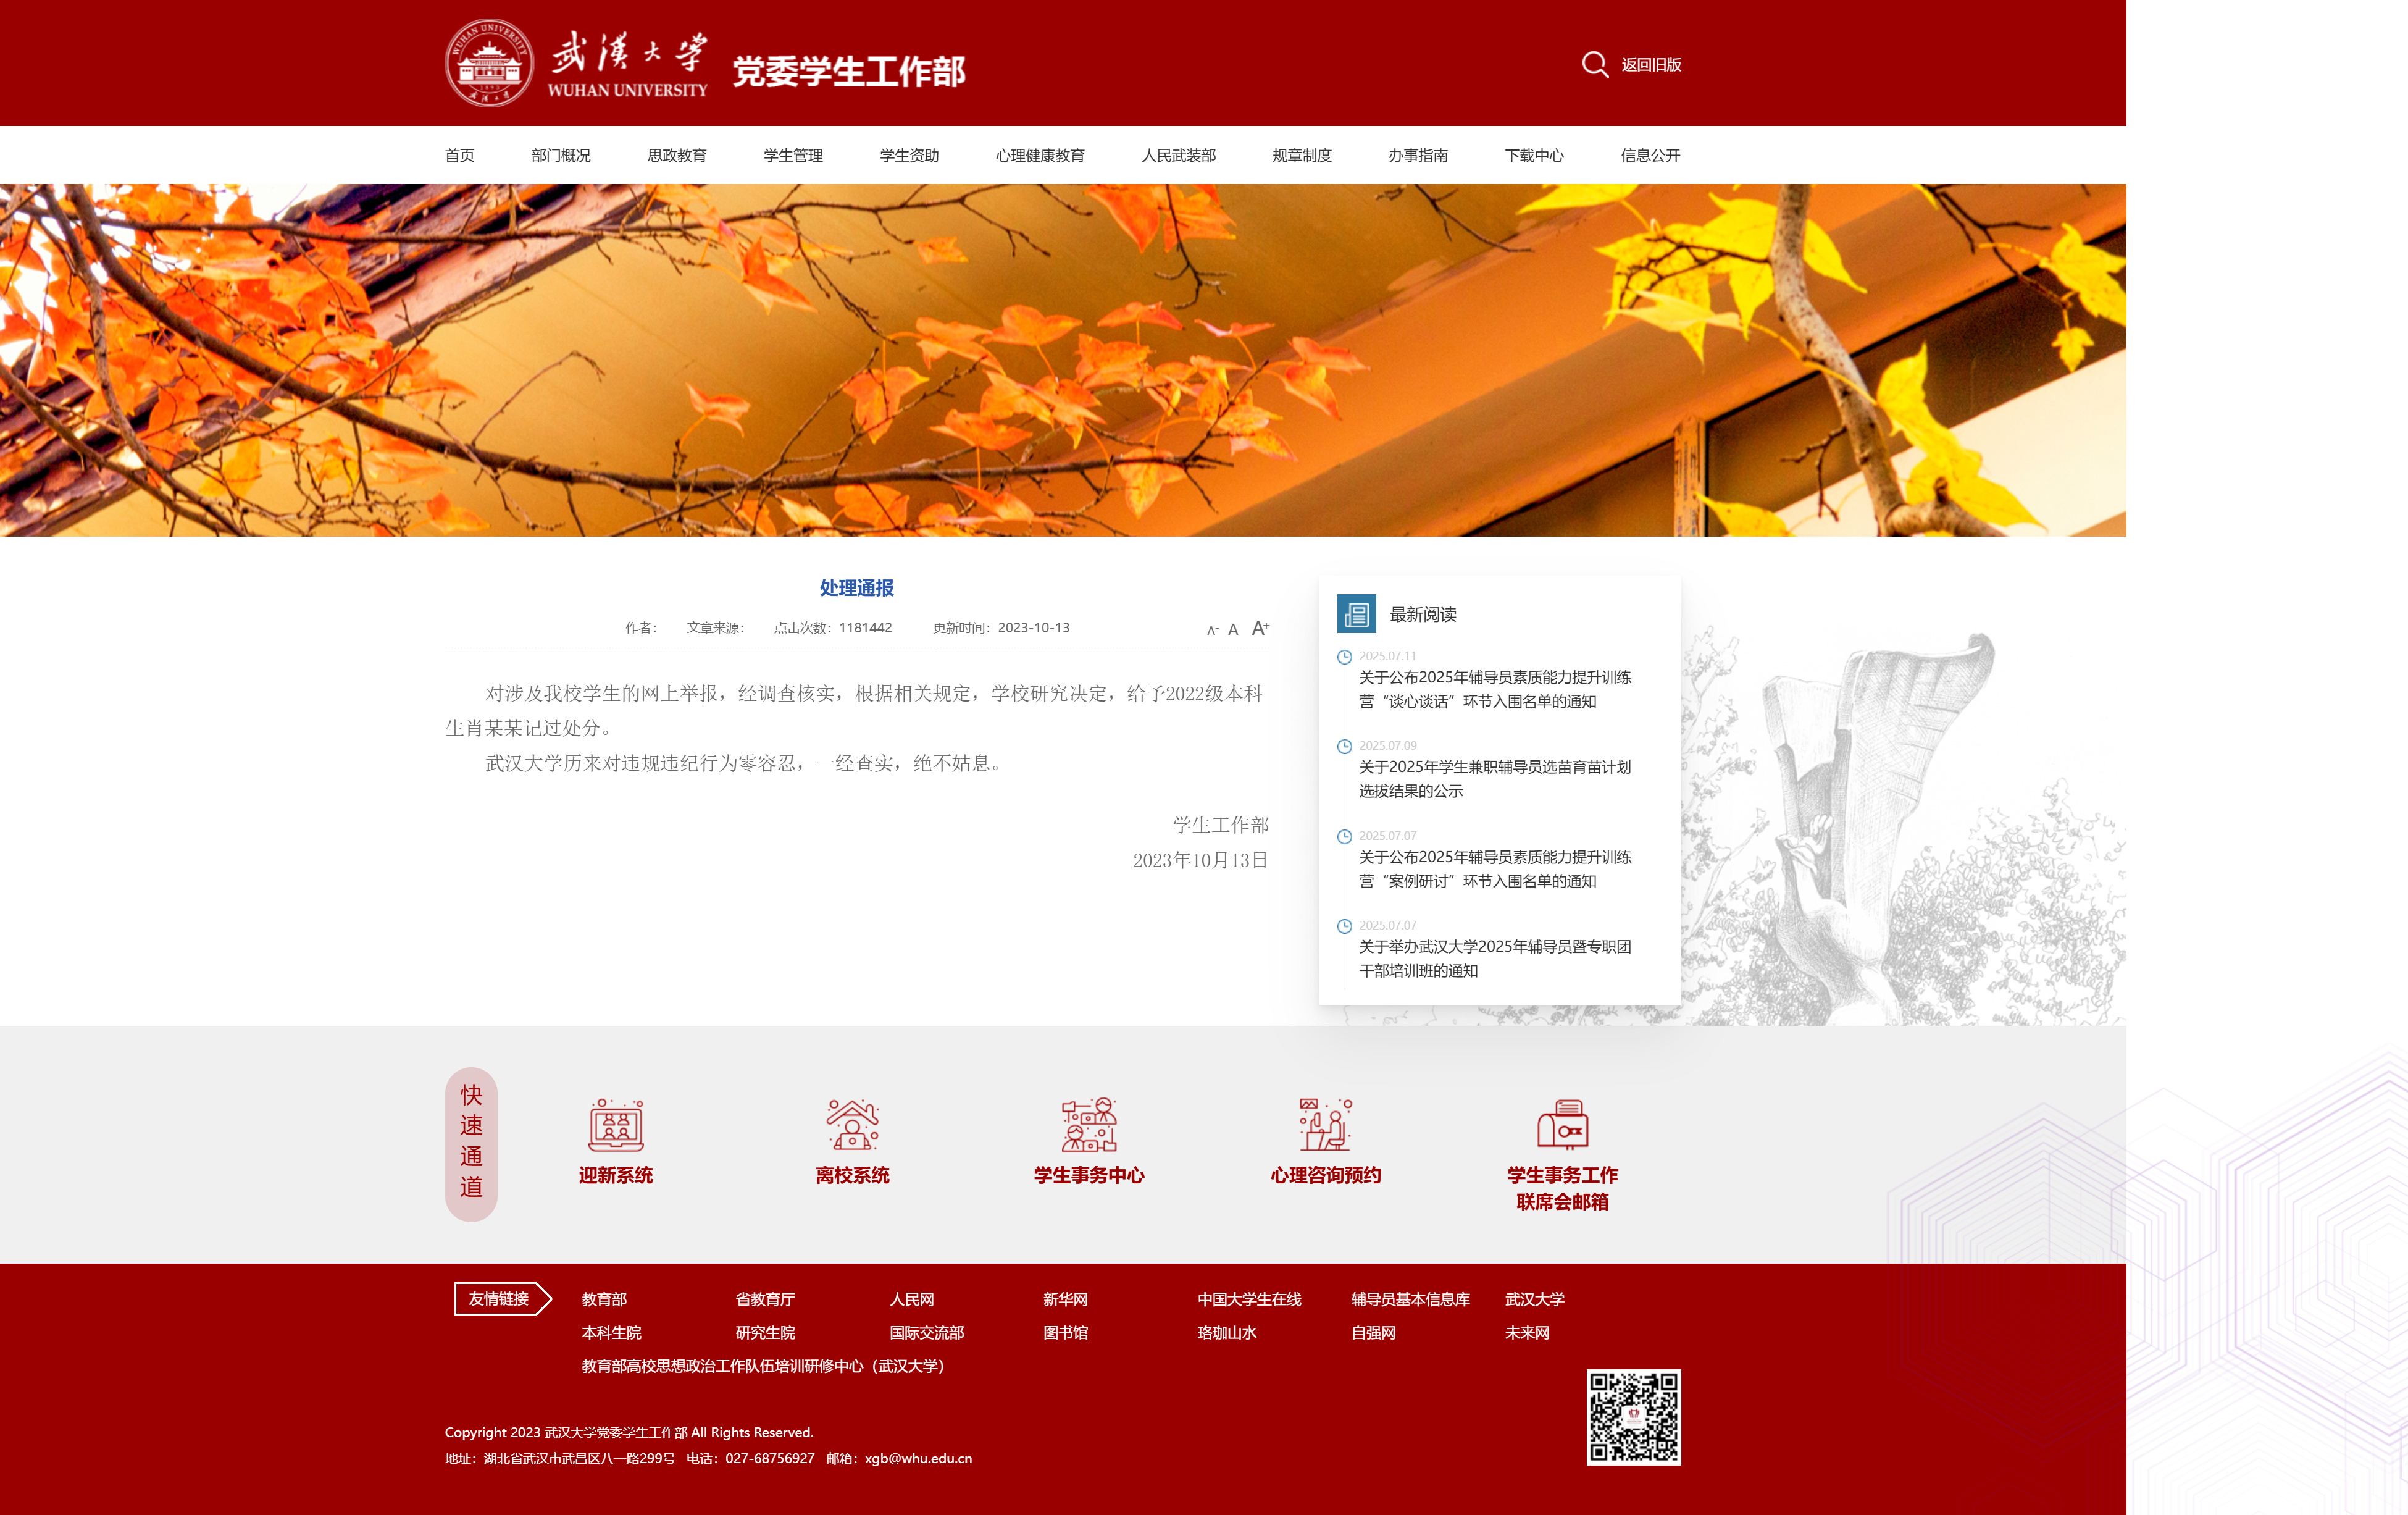Open 学生事务工作联席会邮箱 icon
The image size is (2408, 1515).
coord(1562,1125)
